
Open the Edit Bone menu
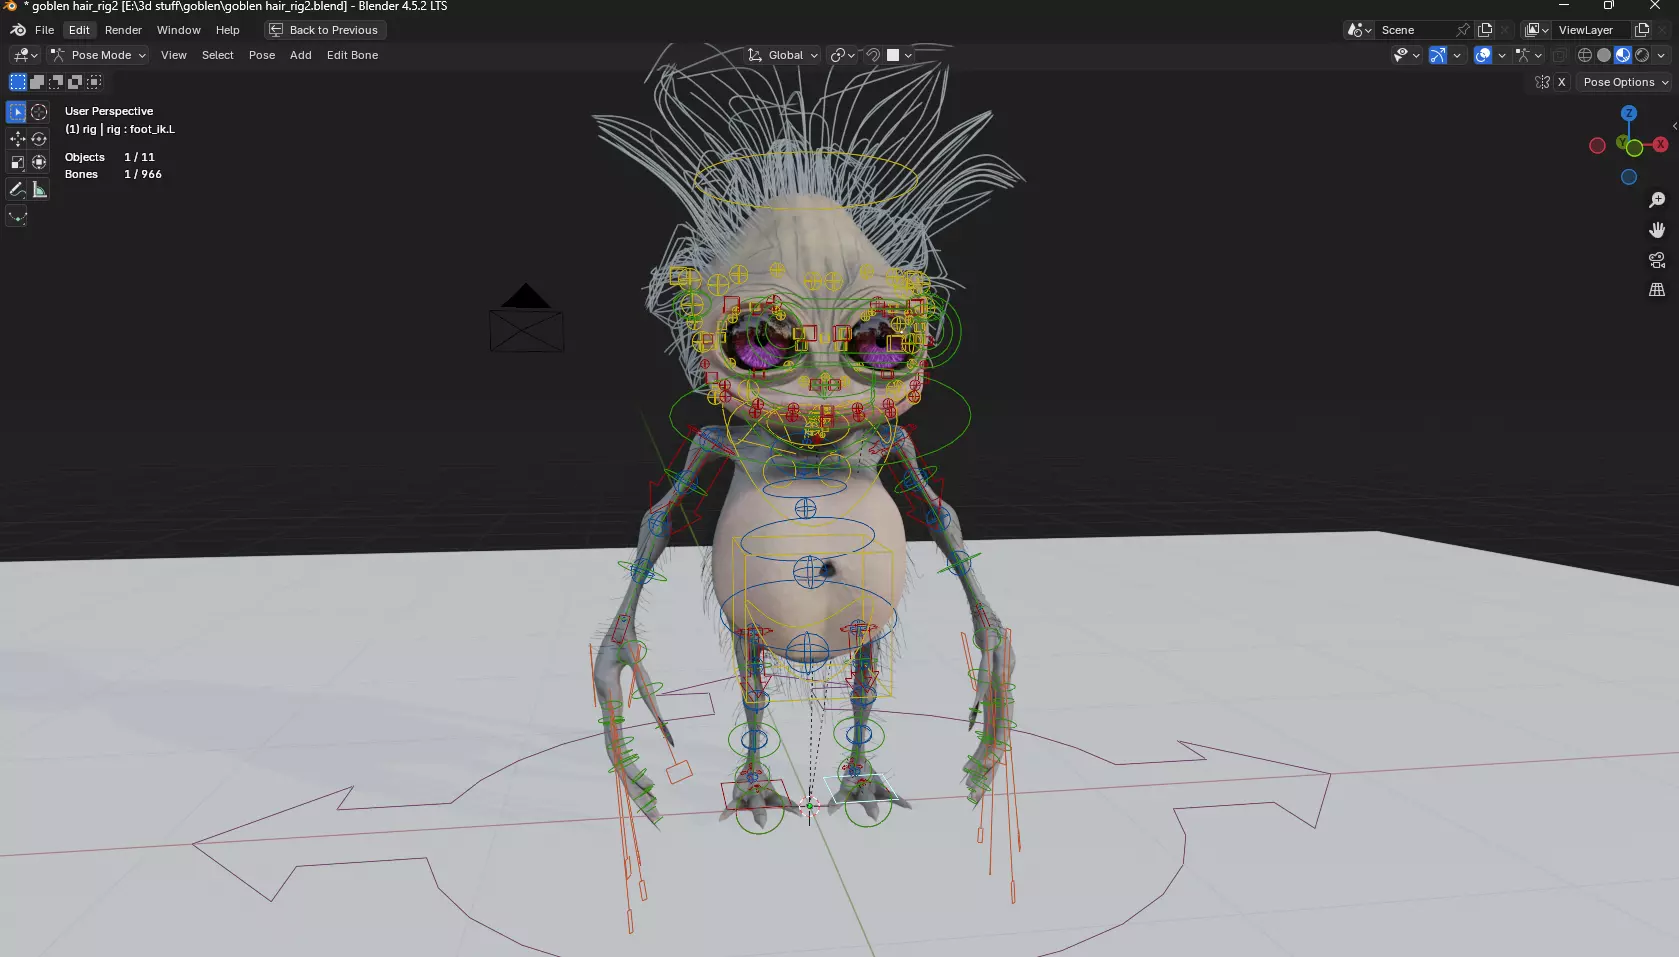coord(352,55)
